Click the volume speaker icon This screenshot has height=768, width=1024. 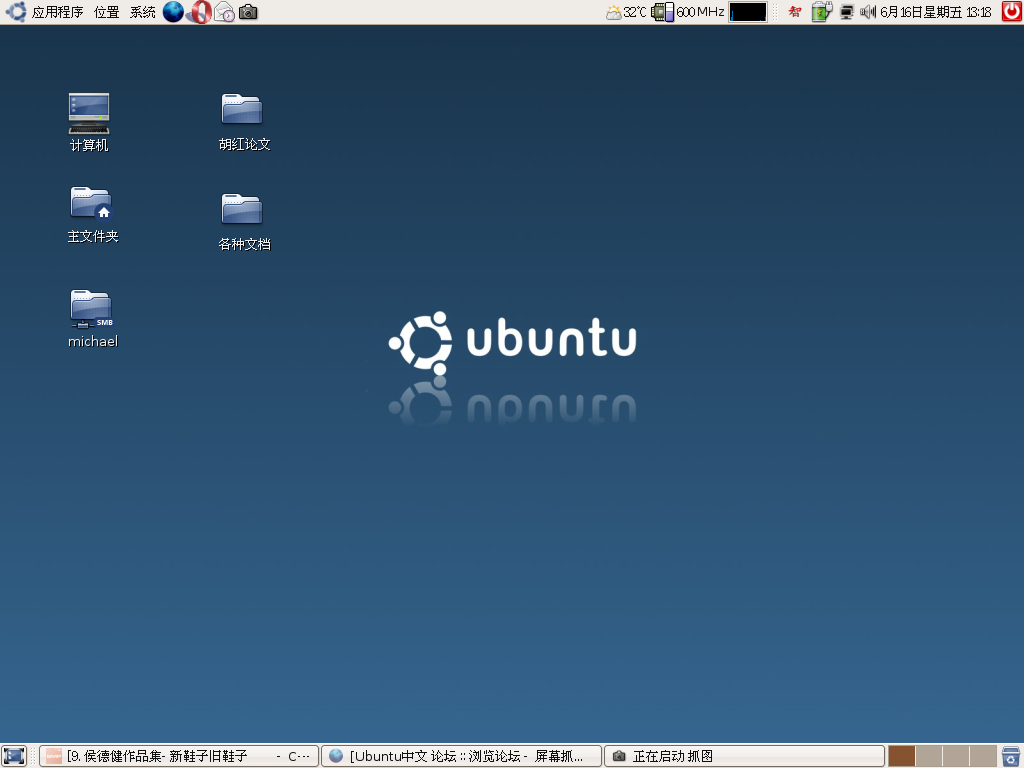(x=867, y=12)
